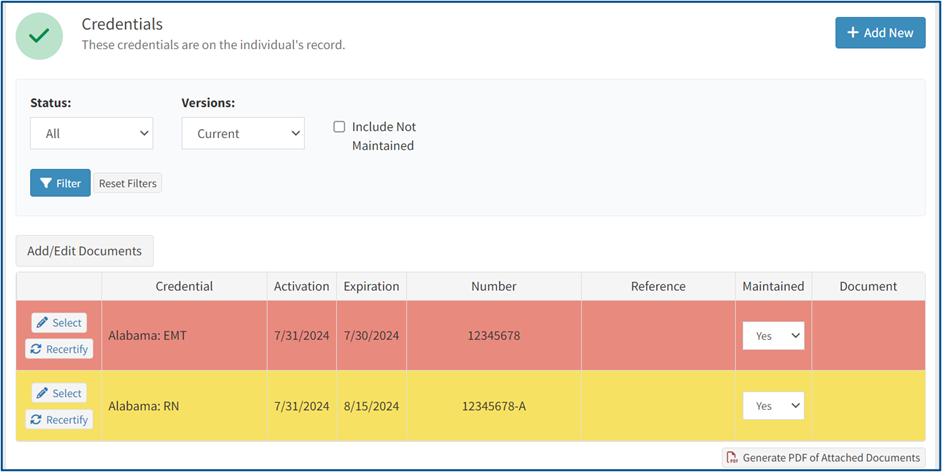942x472 pixels.
Task: Click the Generate PDF of Attached Documents button
Action: pyautogui.click(x=824, y=458)
